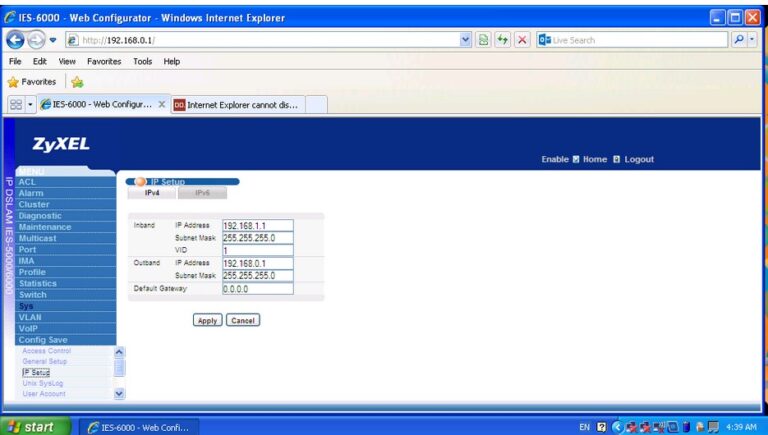
Task: Open the Help menu
Action: pyautogui.click(x=171, y=61)
